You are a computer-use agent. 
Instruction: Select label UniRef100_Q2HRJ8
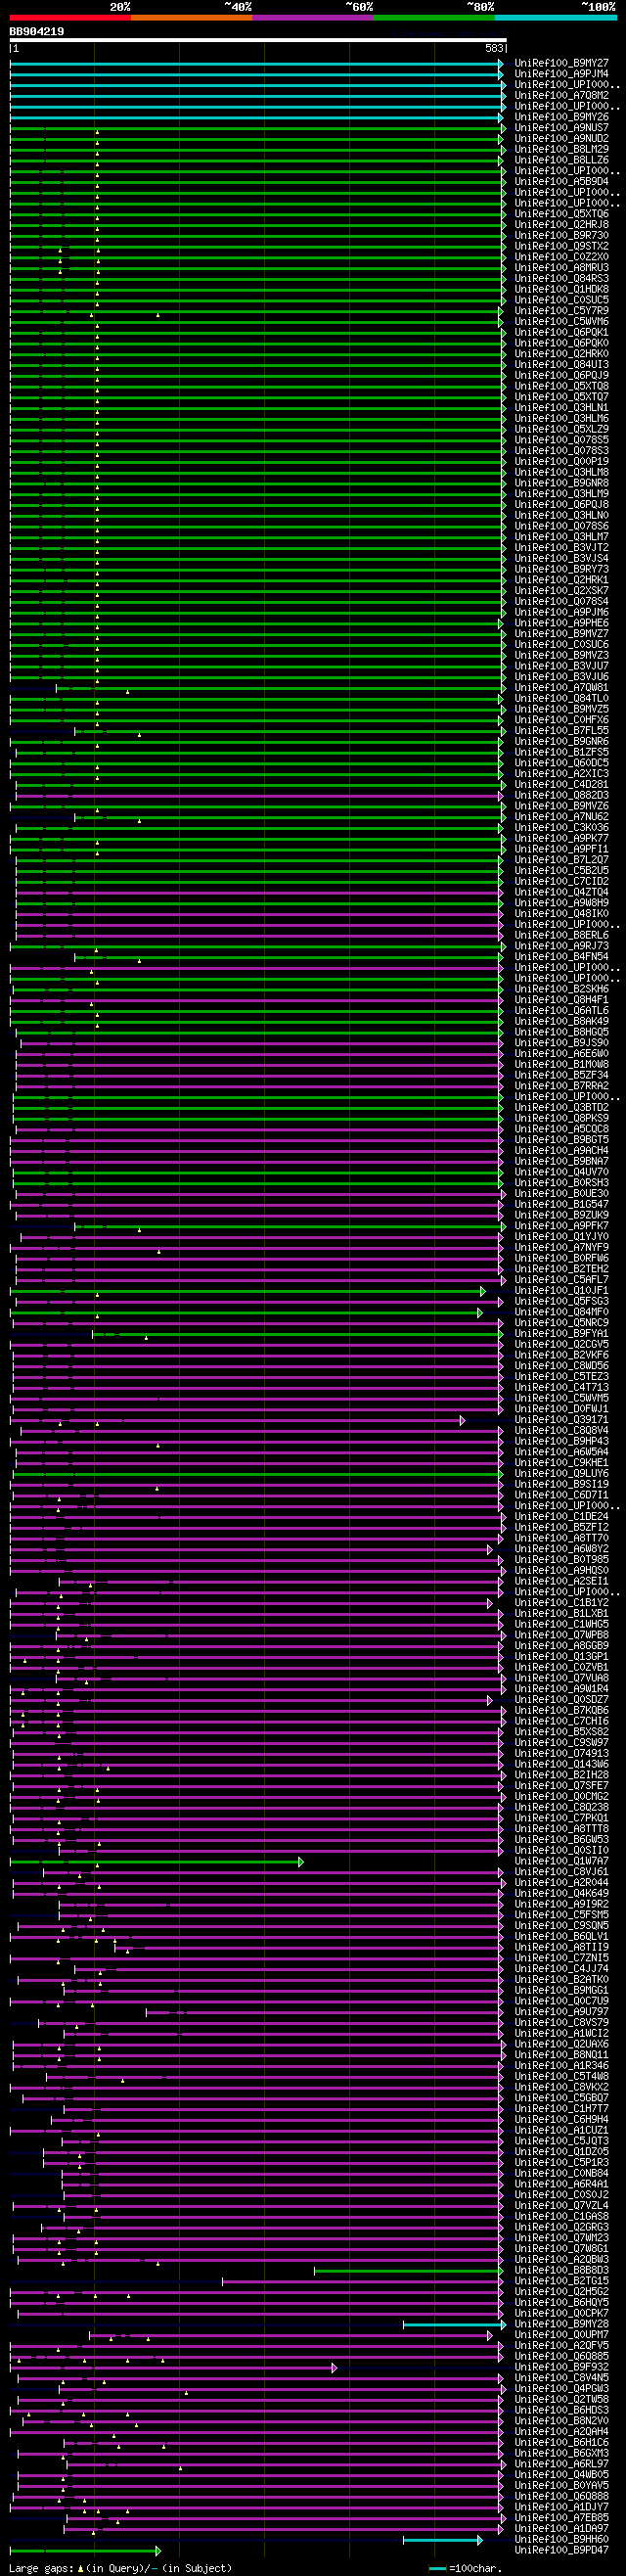pos(562,225)
